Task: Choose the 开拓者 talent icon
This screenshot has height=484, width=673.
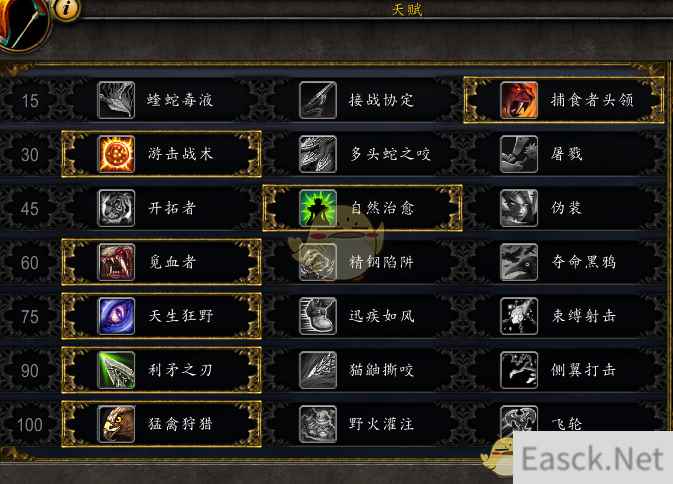Action: click(x=116, y=208)
